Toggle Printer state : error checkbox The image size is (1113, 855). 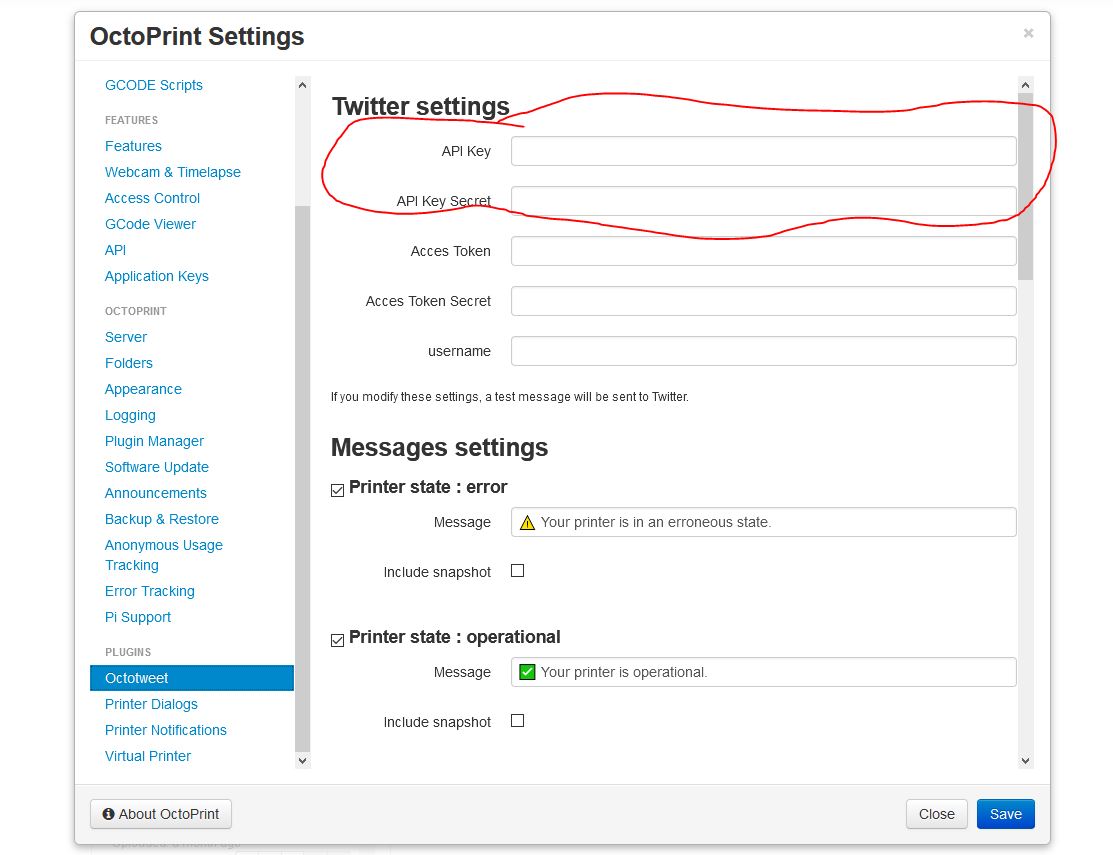(x=338, y=489)
